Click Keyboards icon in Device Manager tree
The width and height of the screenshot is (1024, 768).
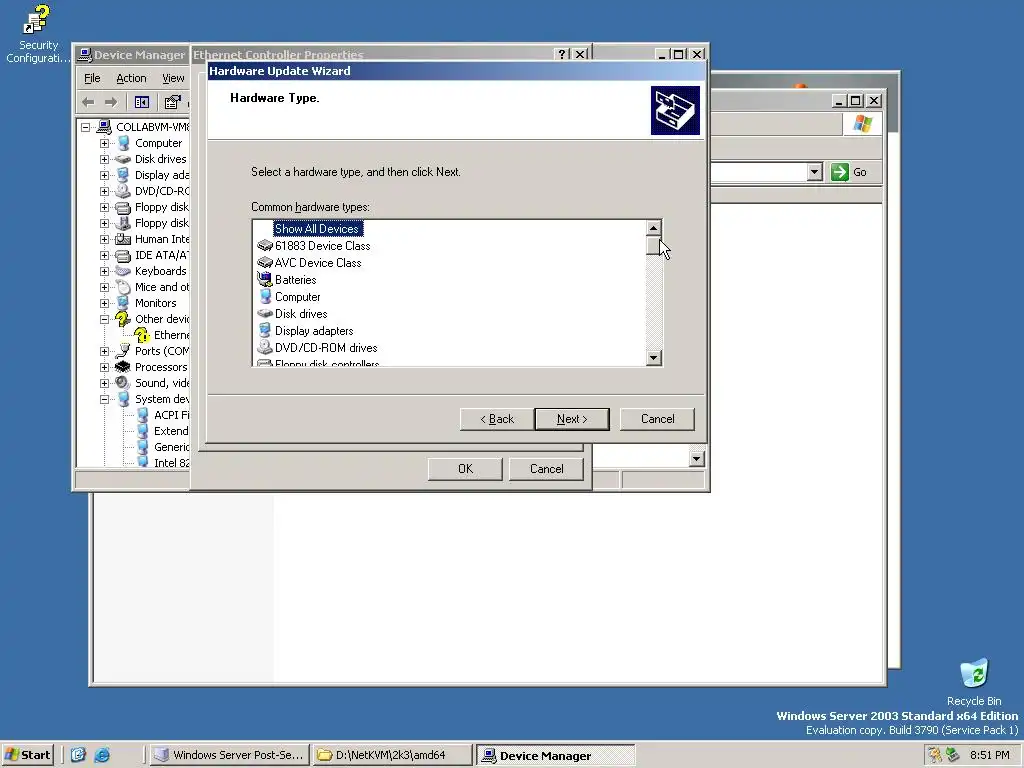123,271
